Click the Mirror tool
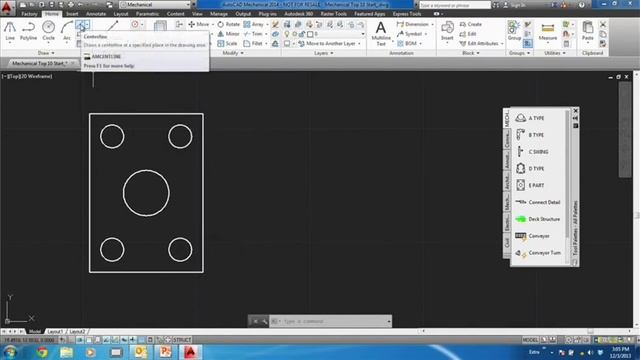This screenshot has height=360, width=640. click(229, 34)
